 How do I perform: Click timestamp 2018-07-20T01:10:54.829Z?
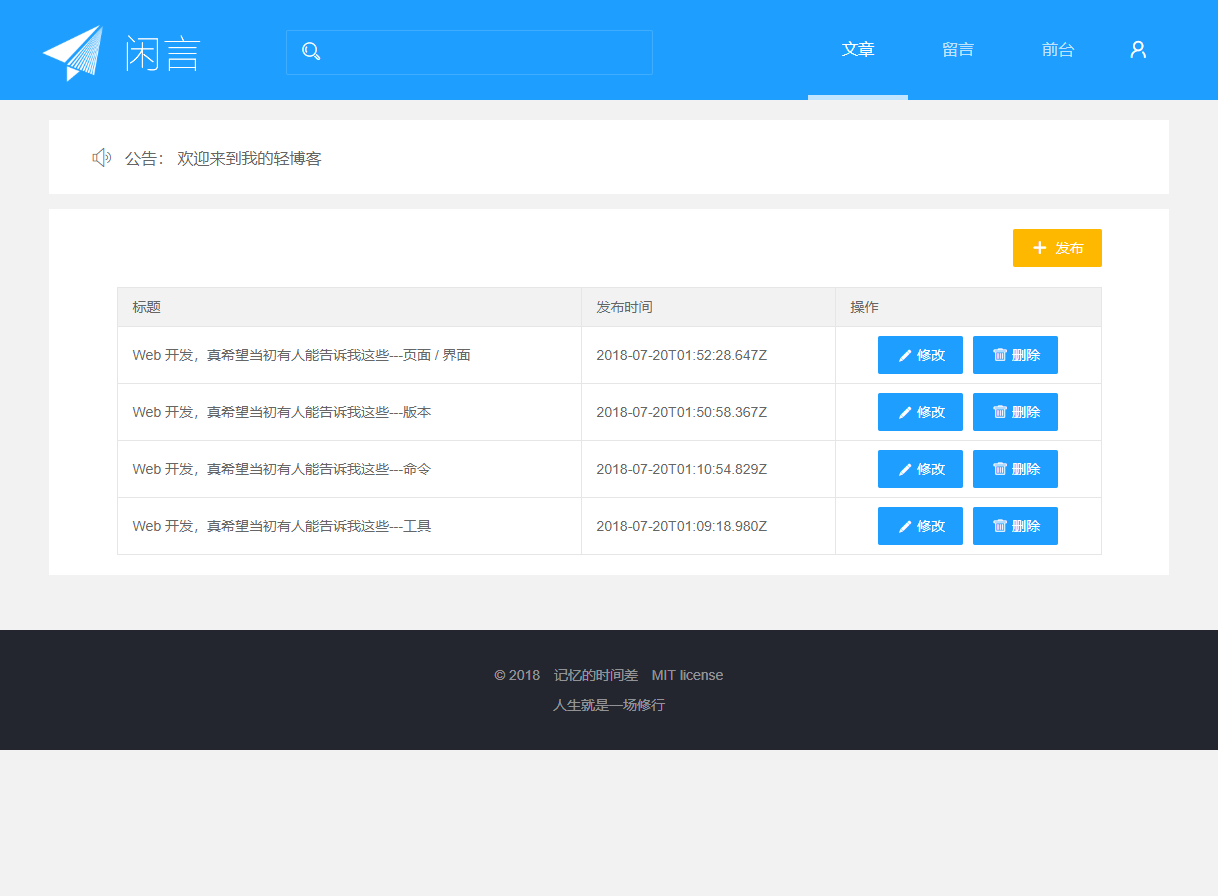coord(682,469)
